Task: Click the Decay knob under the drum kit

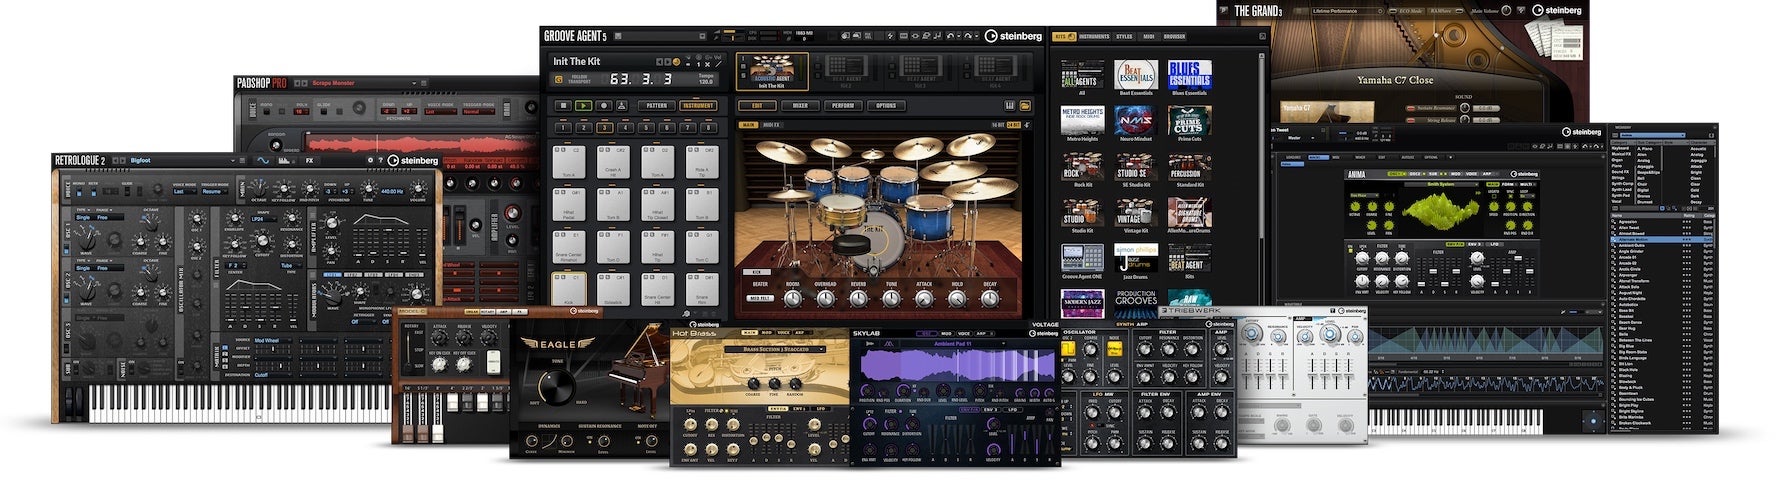Action: 990,297
